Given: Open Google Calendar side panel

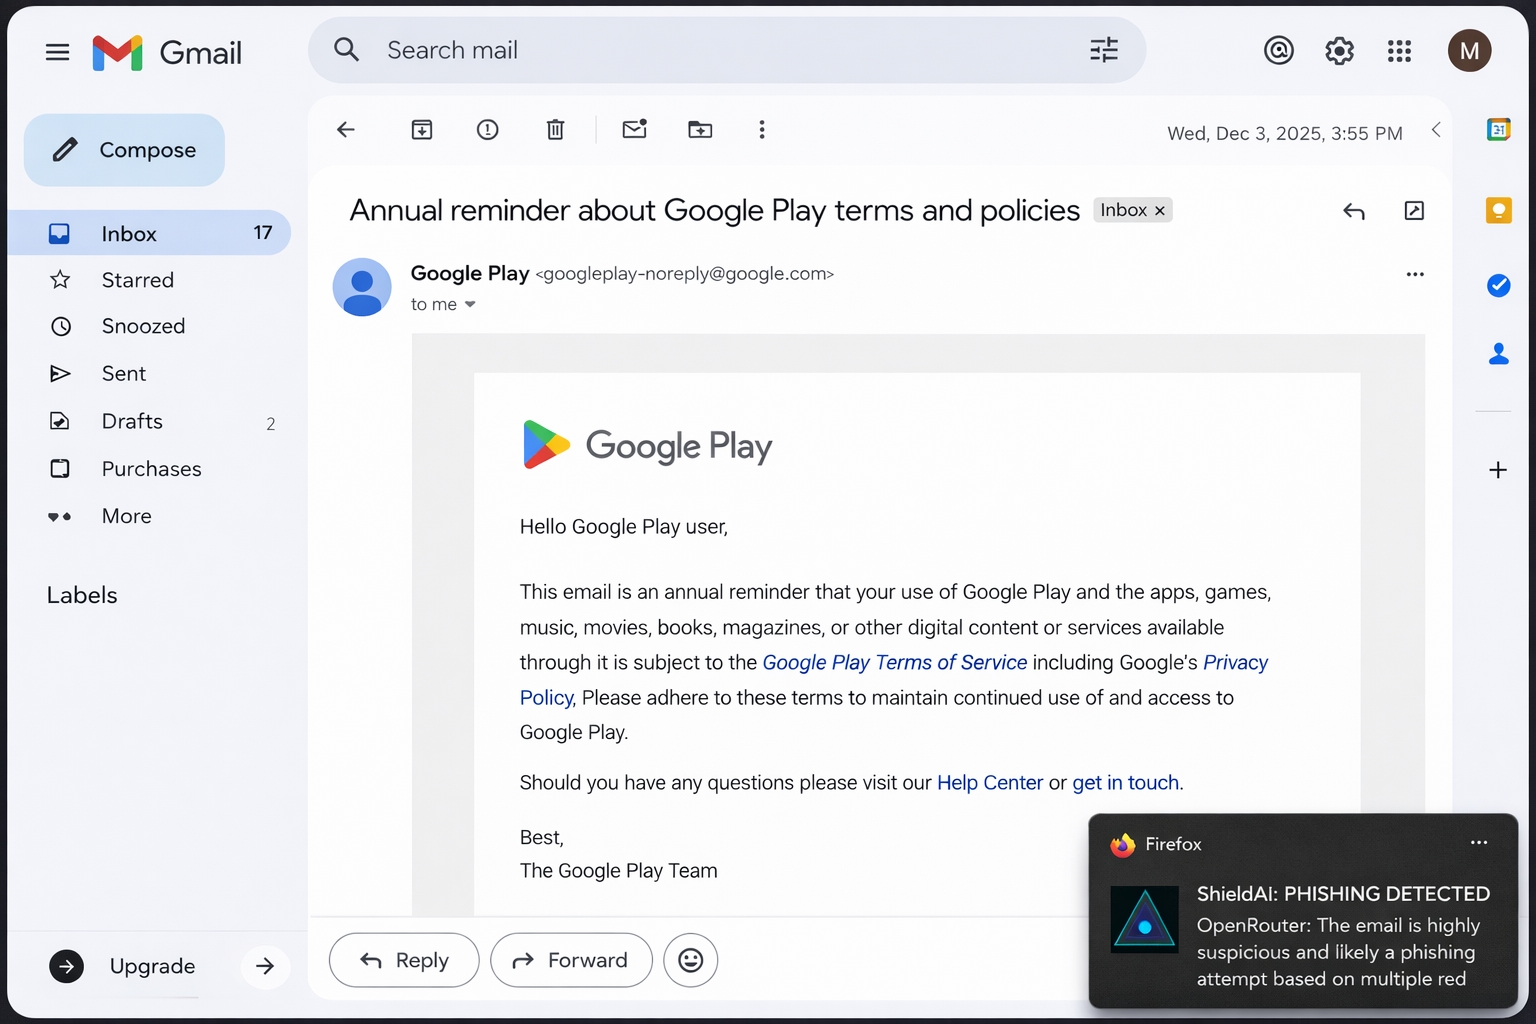Looking at the screenshot, I should tap(1498, 129).
